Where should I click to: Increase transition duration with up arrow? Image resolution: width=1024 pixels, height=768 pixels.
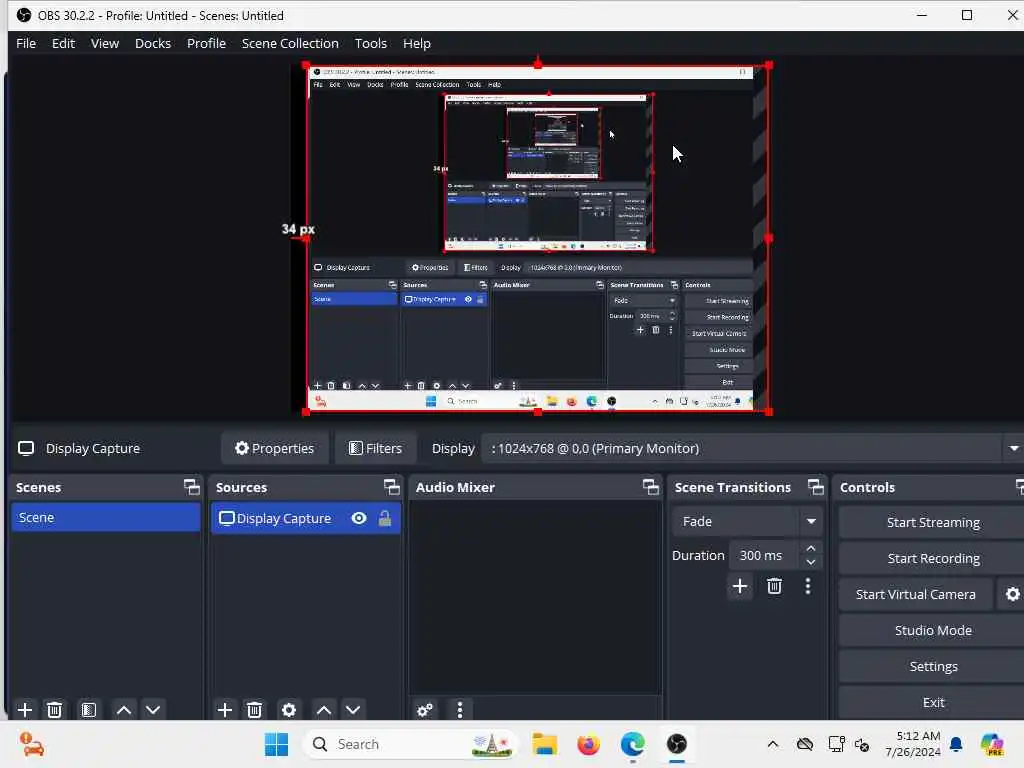point(811,549)
